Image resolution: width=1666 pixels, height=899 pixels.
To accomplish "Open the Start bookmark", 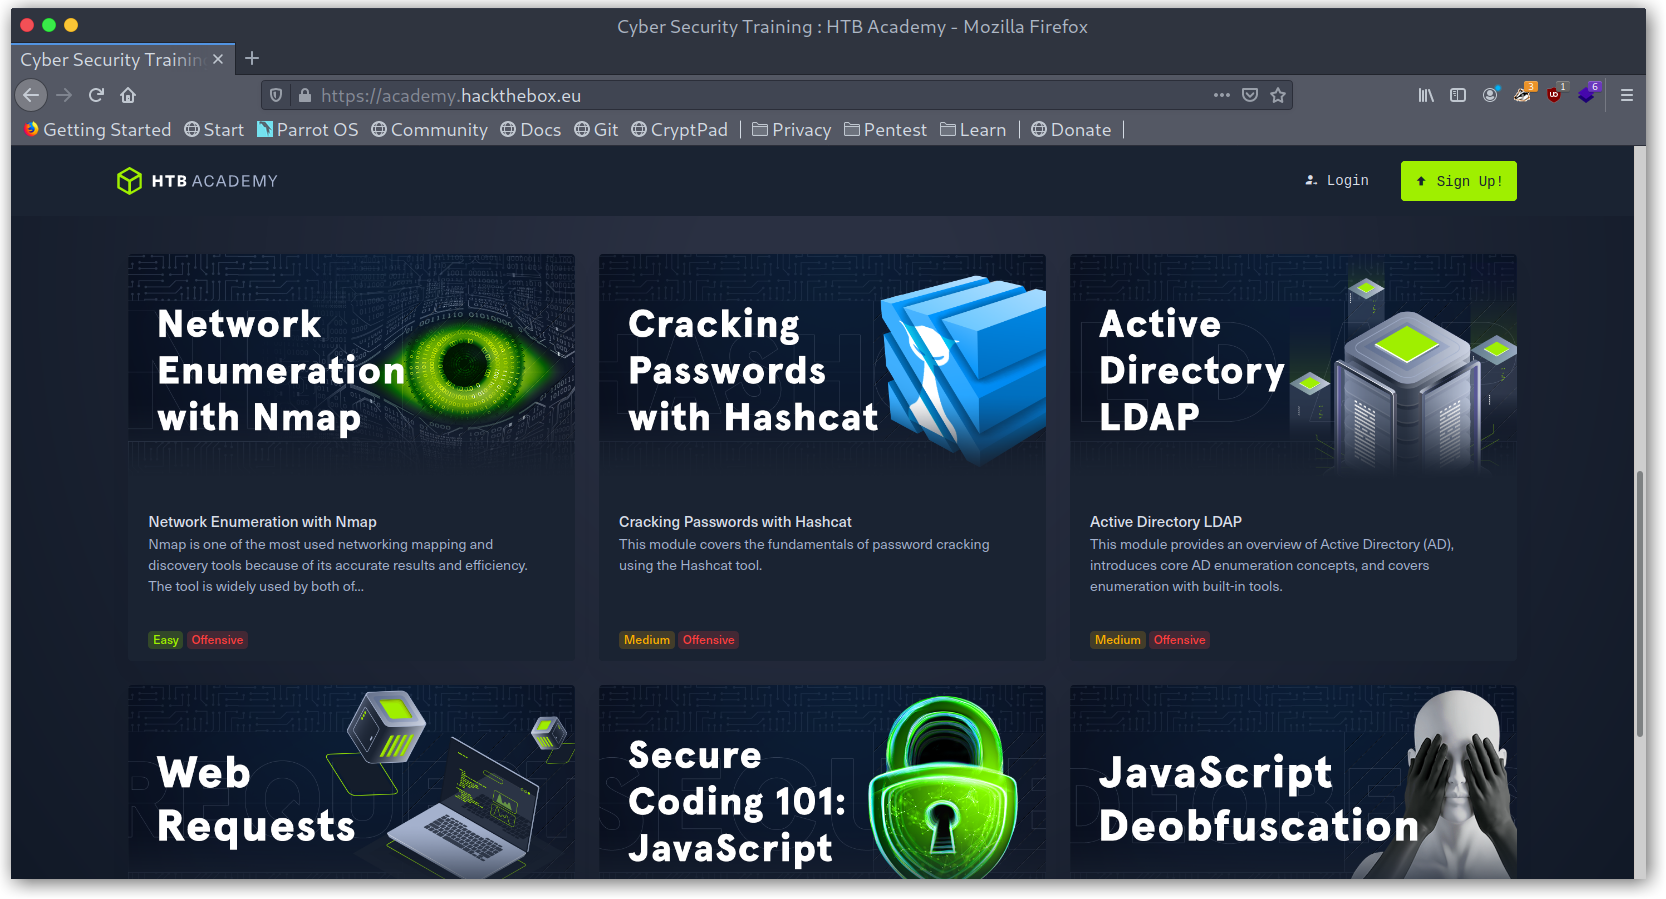I will (x=214, y=130).
